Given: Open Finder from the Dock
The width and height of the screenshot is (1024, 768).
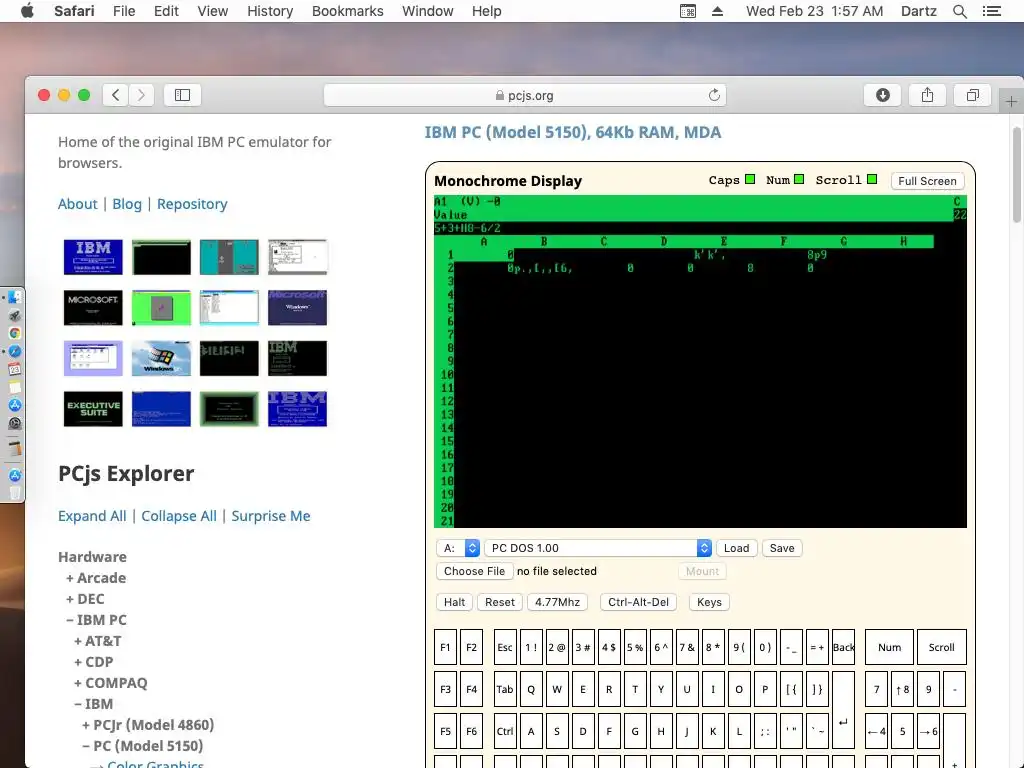Looking at the screenshot, I should click(14, 297).
